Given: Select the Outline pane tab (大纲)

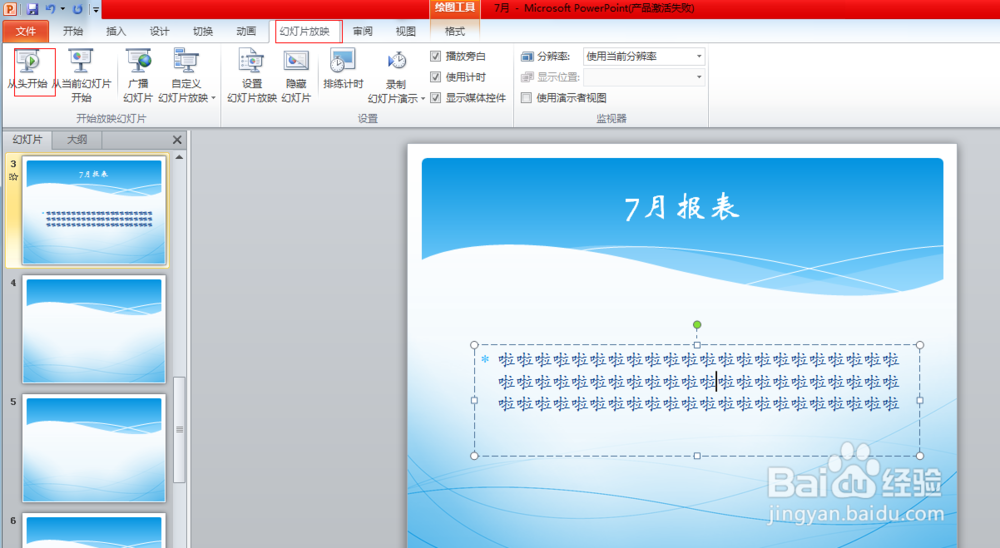Looking at the screenshot, I should pyautogui.click(x=77, y=139).
